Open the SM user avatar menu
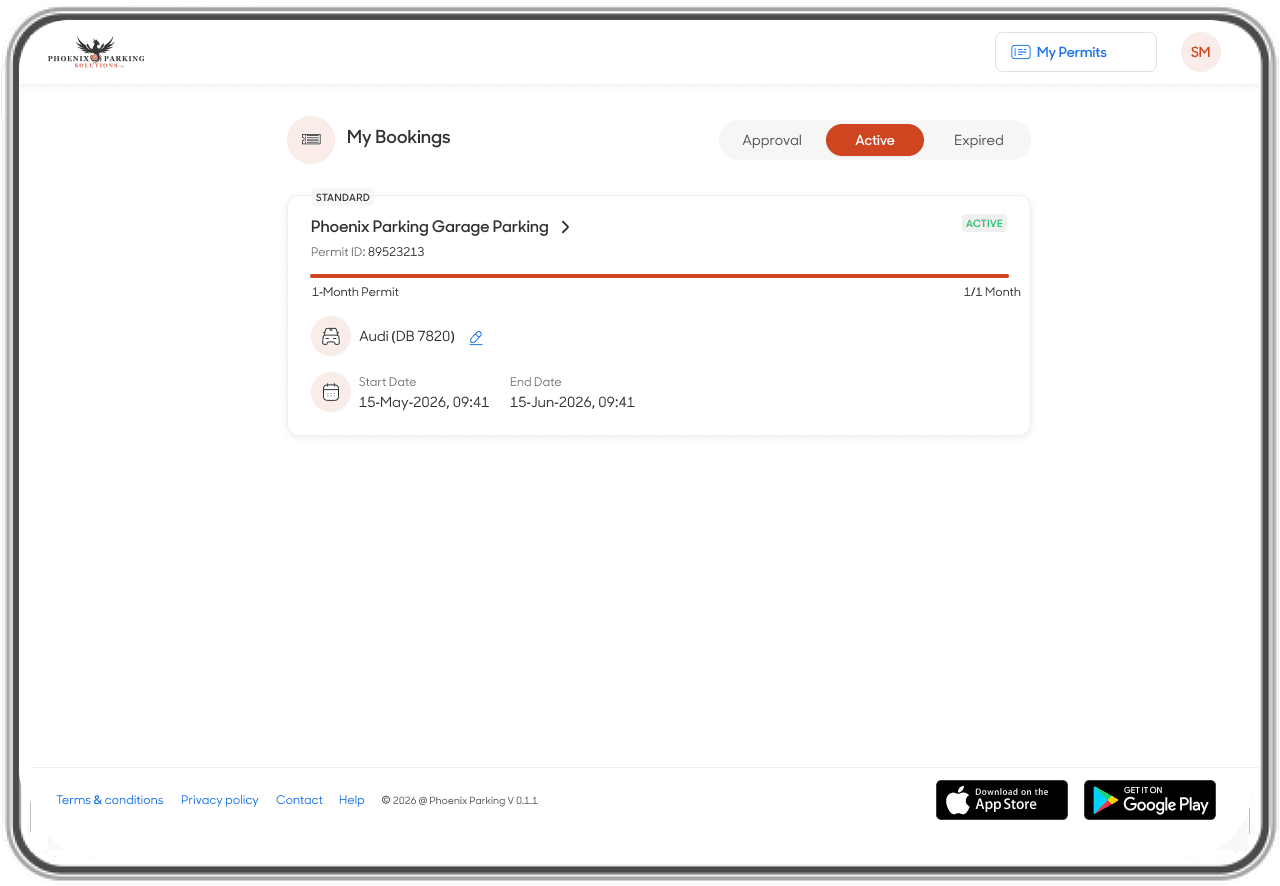 (x=1200, y=52)
